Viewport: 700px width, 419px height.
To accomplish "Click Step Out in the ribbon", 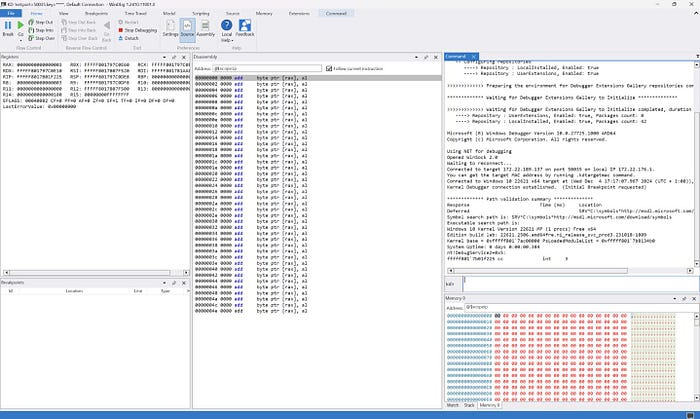I will click(40, 22).
